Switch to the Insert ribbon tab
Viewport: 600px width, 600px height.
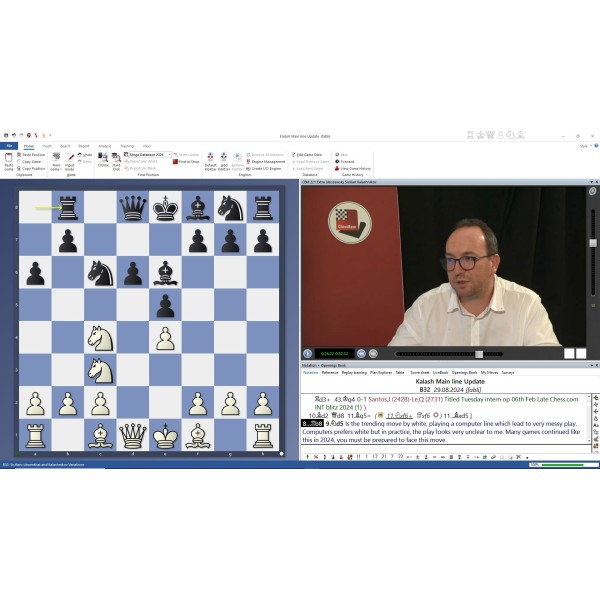[x=47, y=146]
